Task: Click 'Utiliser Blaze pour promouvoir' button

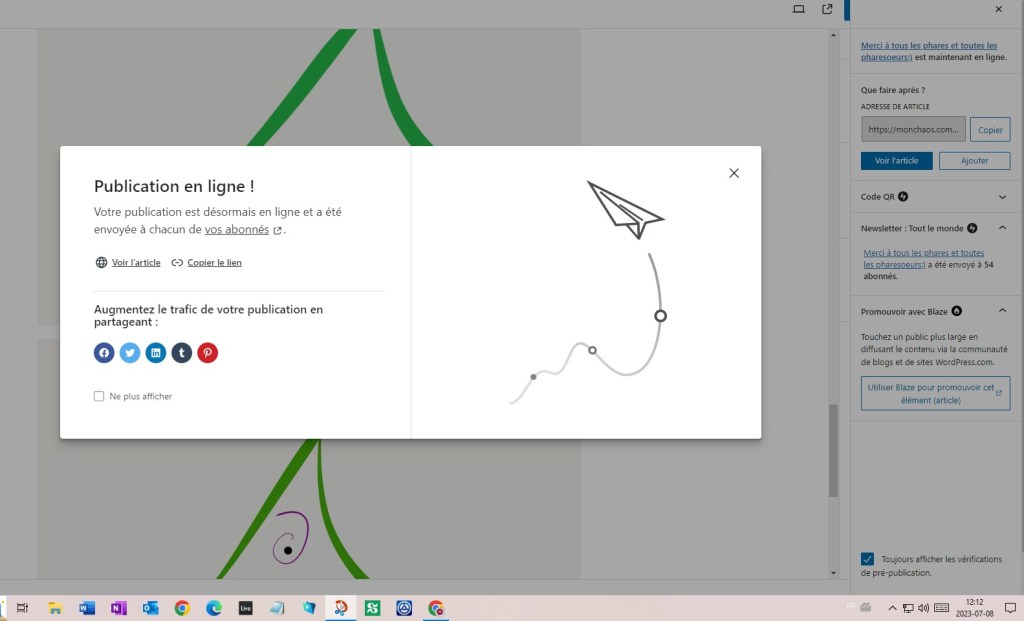Action: (935, 393)
